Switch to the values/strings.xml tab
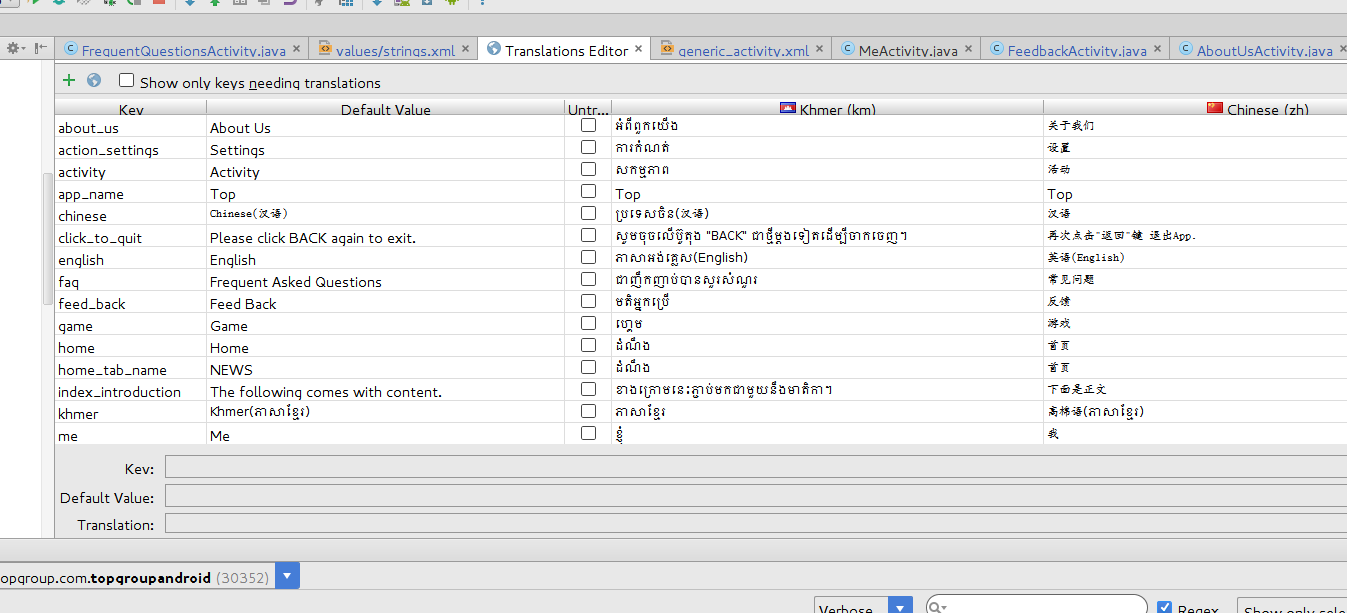1347x613 pixels. pyautogui.click(x=389, y=46)
